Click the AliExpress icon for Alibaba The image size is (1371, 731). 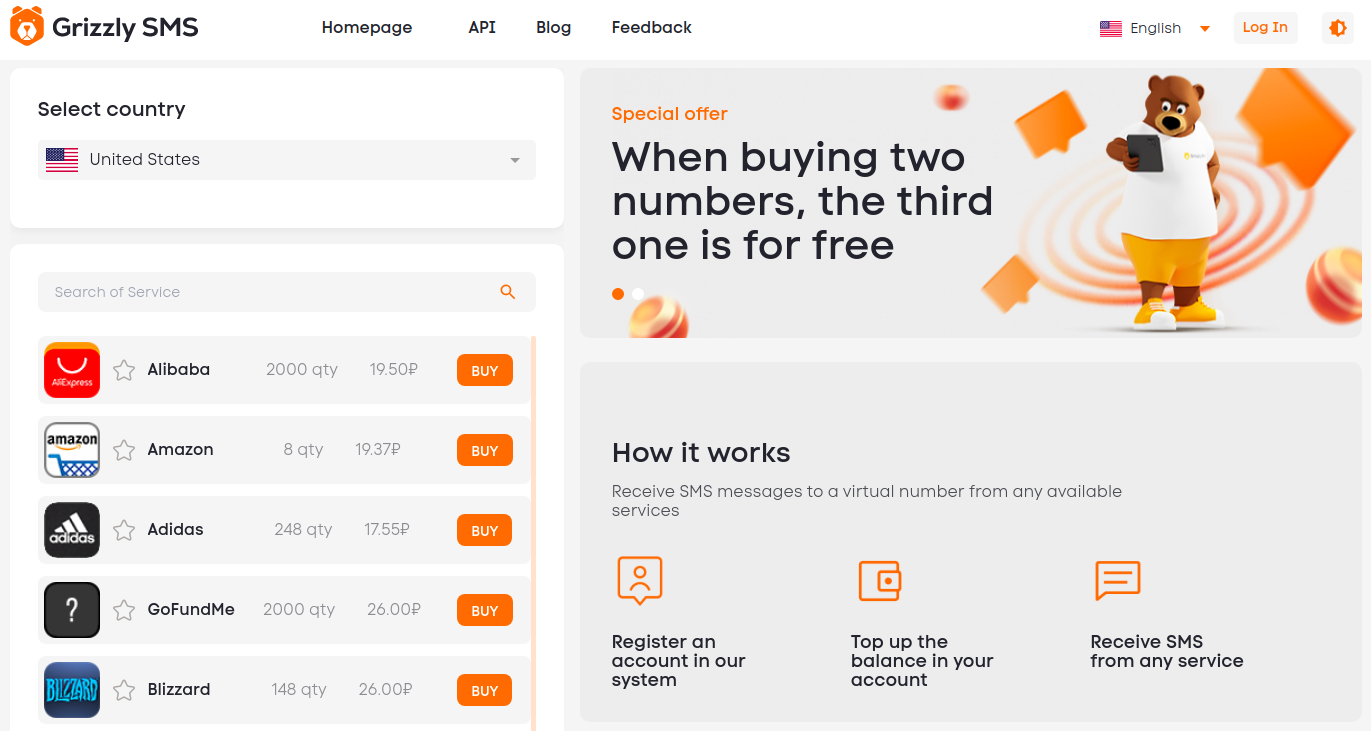point(72,370)
